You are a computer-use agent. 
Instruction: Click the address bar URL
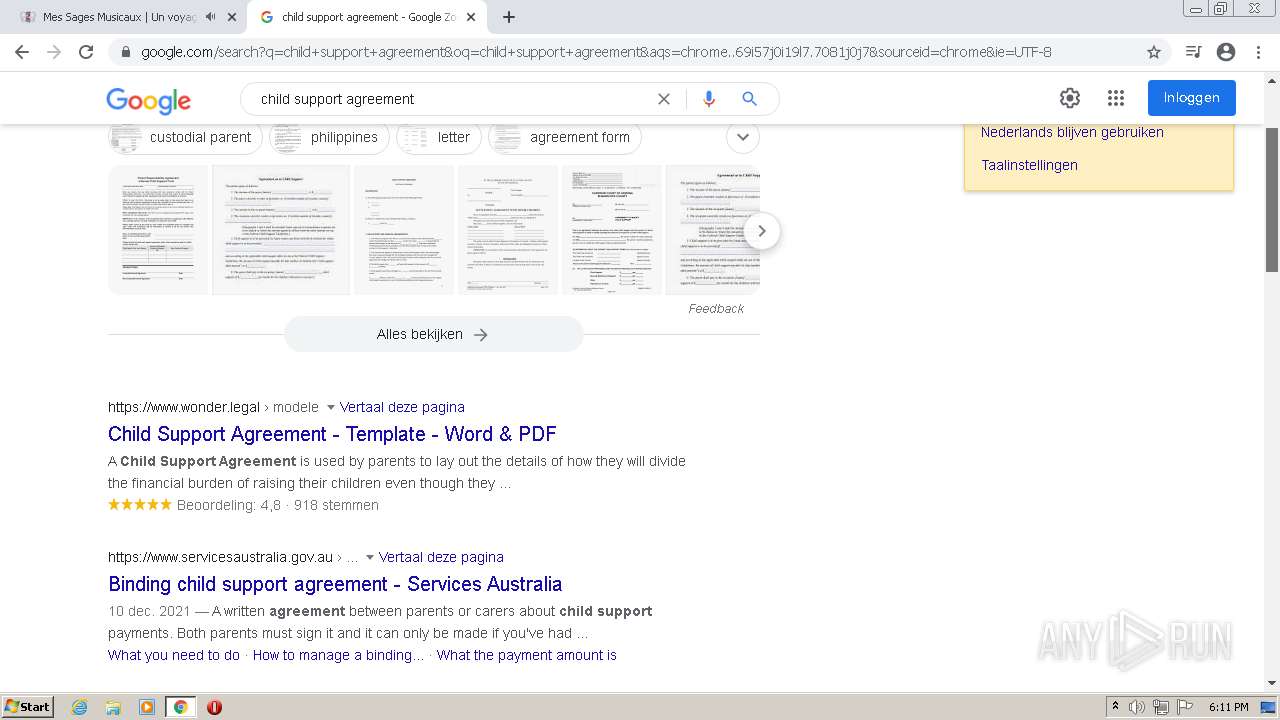pos(596,52)
